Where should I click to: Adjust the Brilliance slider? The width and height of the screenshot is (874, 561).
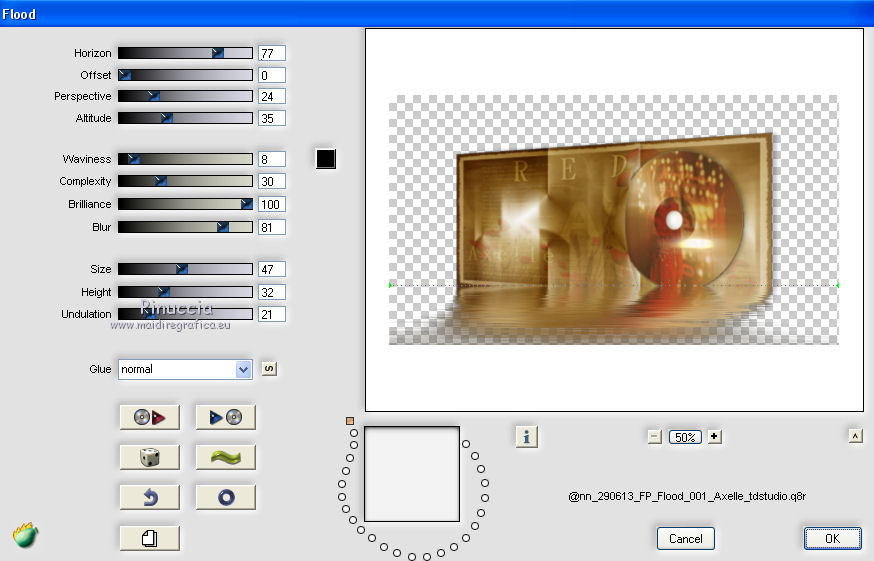pyautogui.click(x=185, y=204)
